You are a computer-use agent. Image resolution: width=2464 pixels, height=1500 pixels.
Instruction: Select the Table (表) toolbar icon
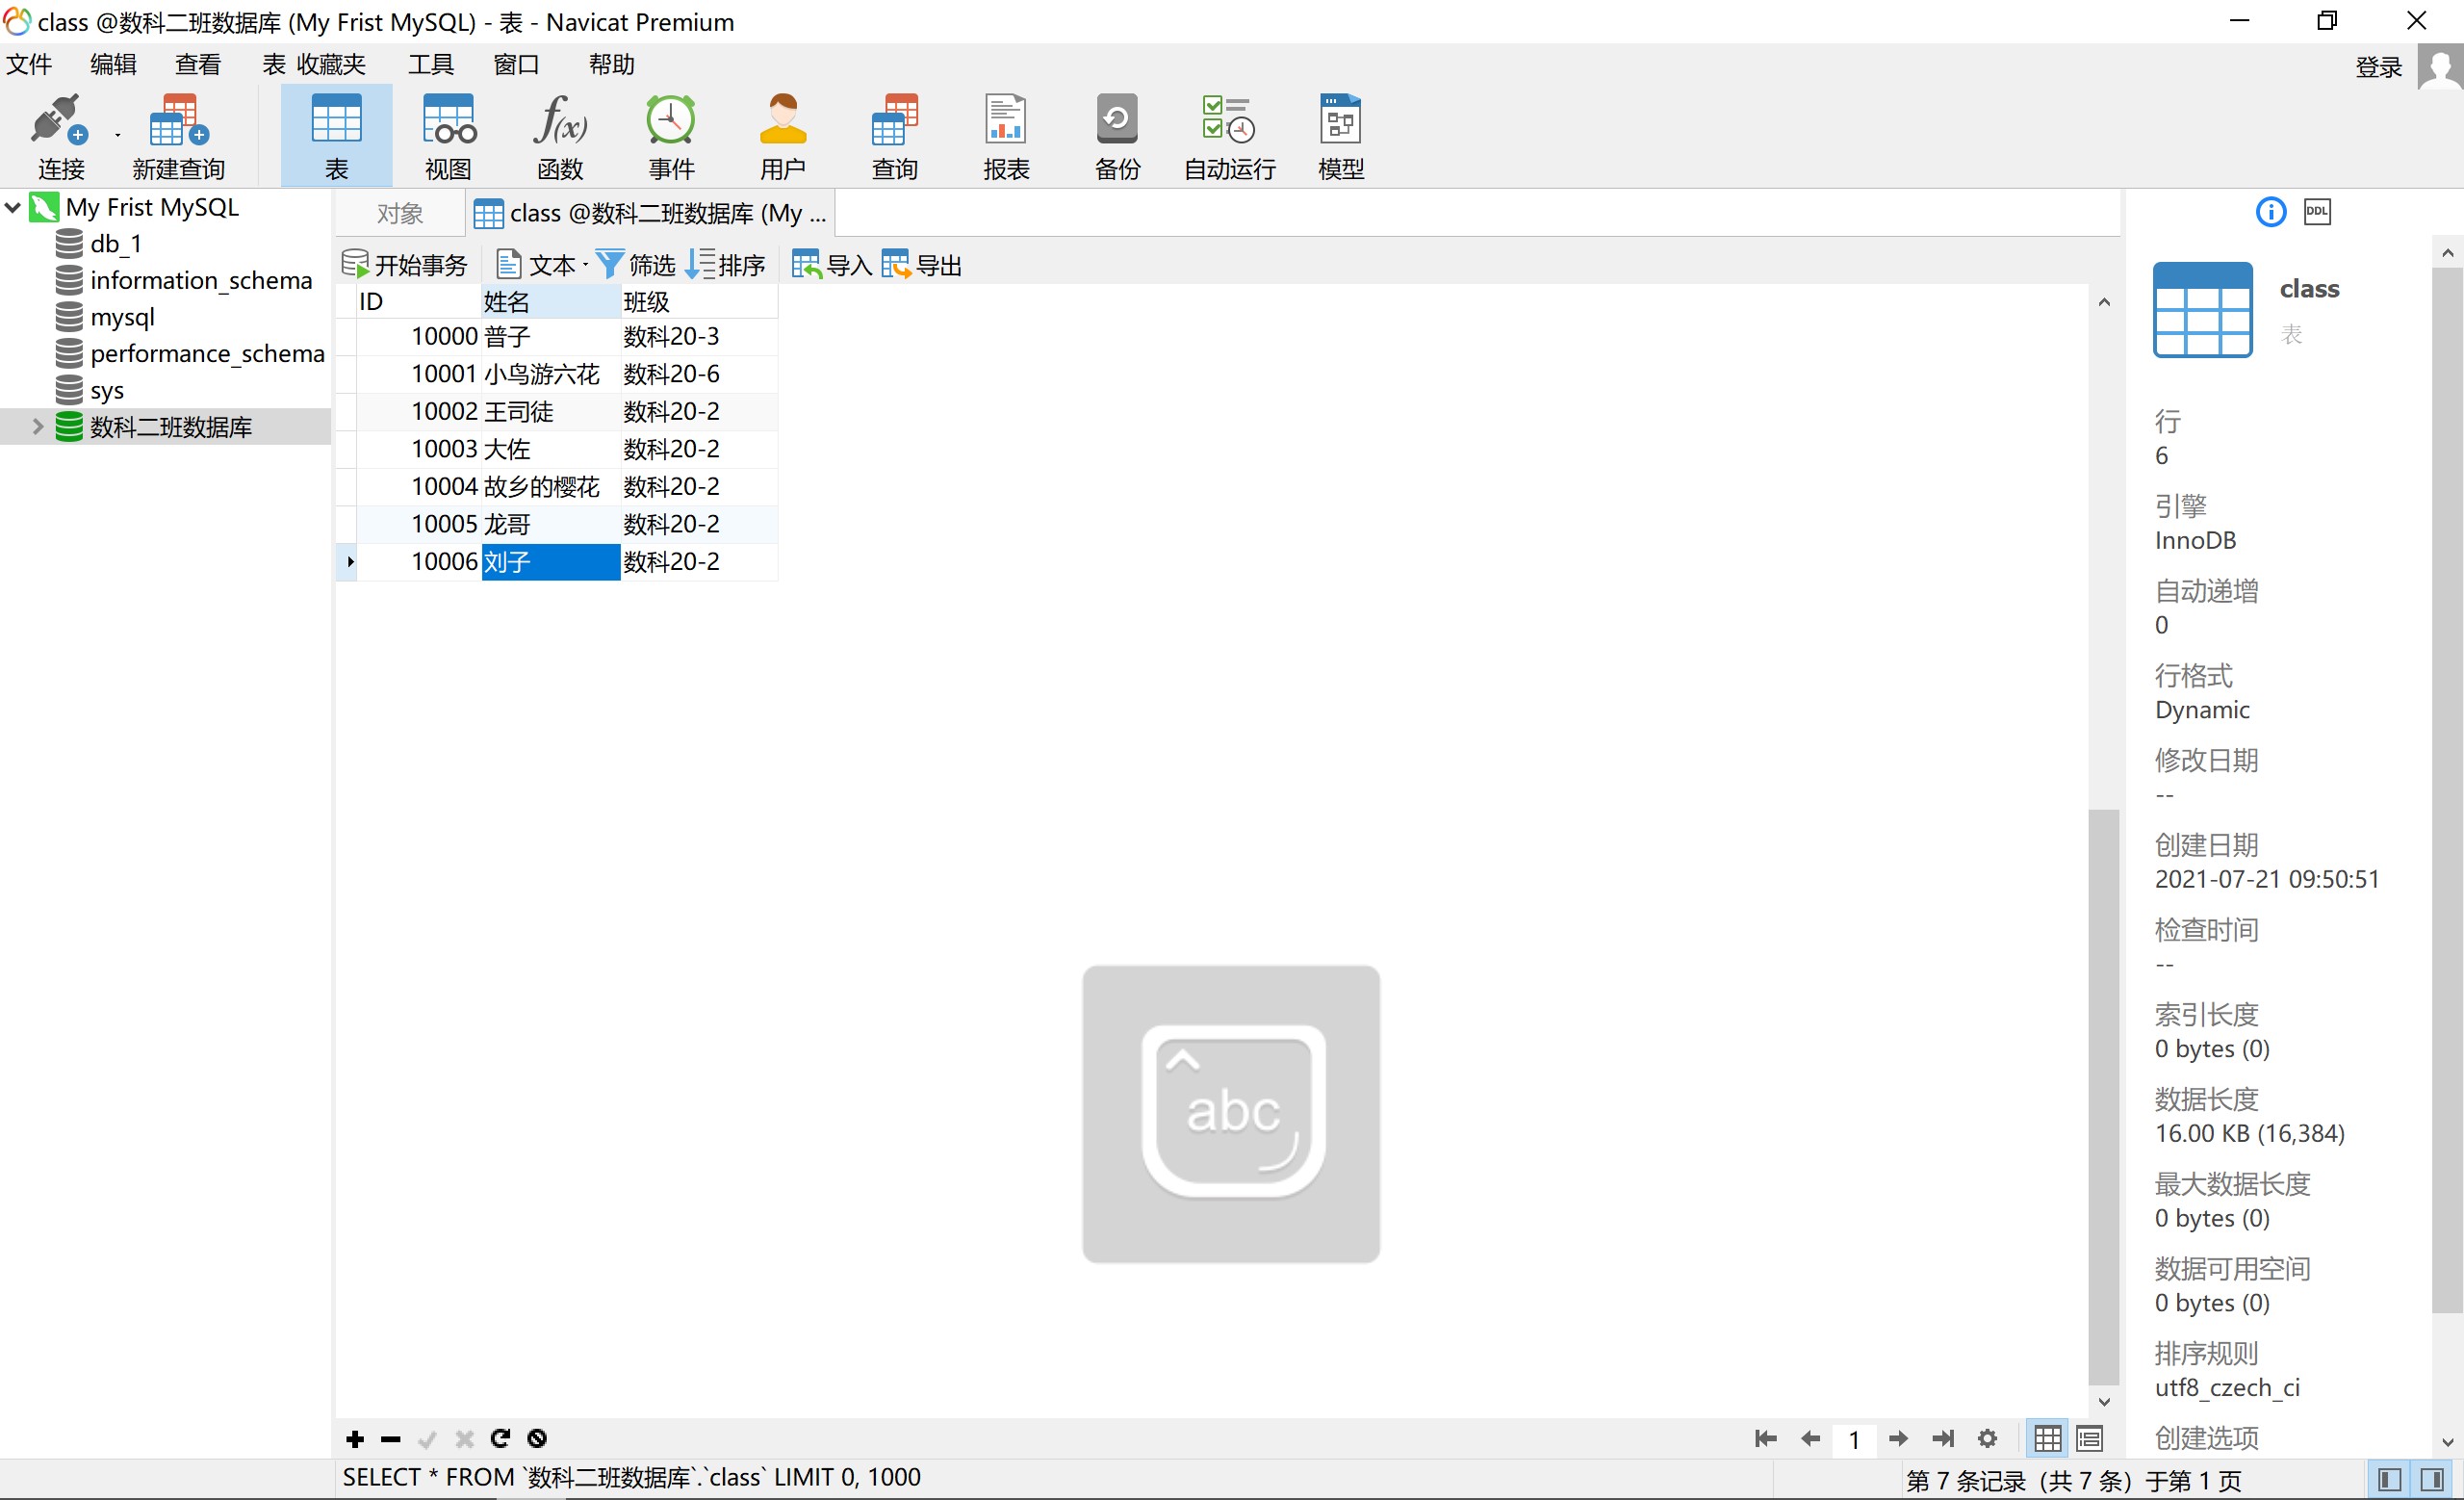click(336, 136)
